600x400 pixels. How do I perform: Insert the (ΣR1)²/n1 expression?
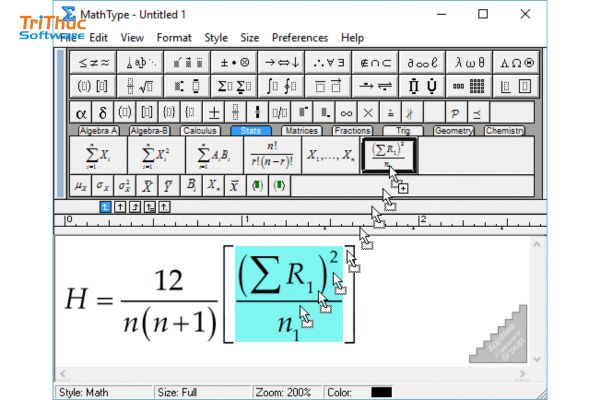(x=388, y=155)
